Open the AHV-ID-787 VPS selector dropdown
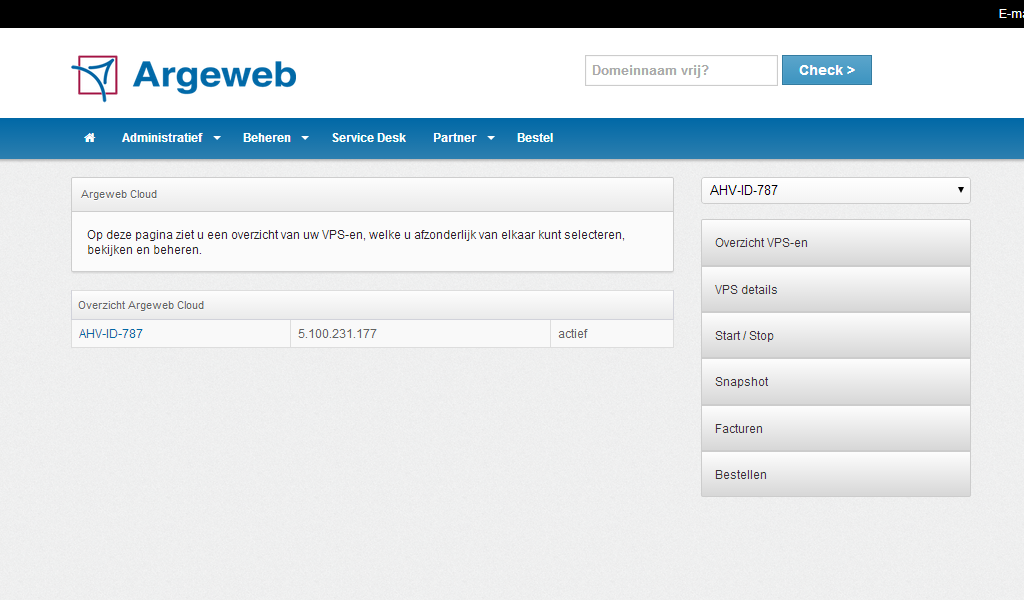The width and height of the screenshot is (1024, 600). (835, 190)
